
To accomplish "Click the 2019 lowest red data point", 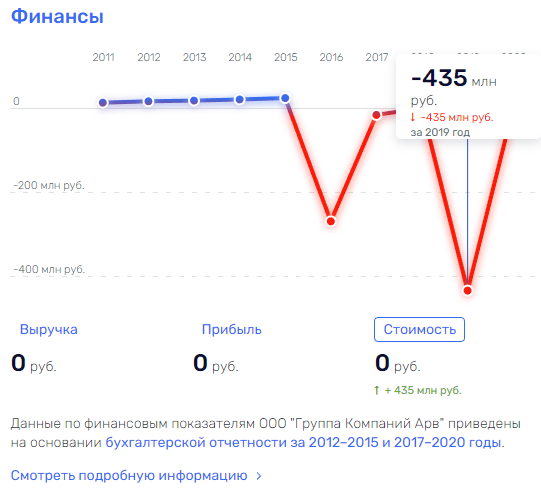I will click(x=468, y=291).
